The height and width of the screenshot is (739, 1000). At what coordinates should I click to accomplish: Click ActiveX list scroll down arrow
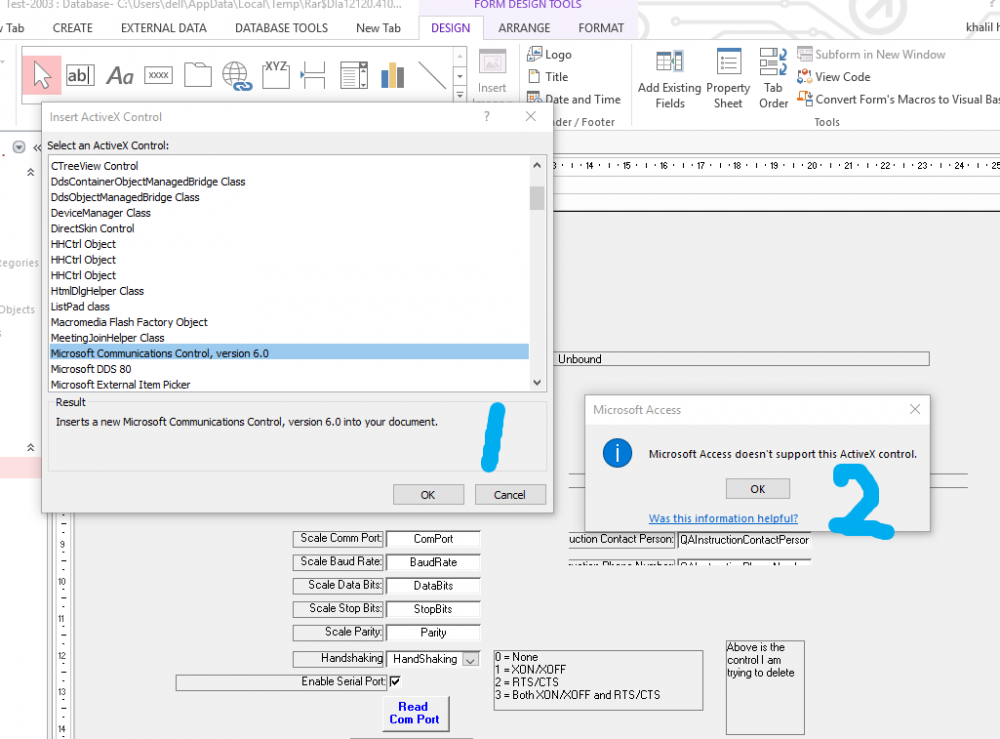(x=537, y=383)
